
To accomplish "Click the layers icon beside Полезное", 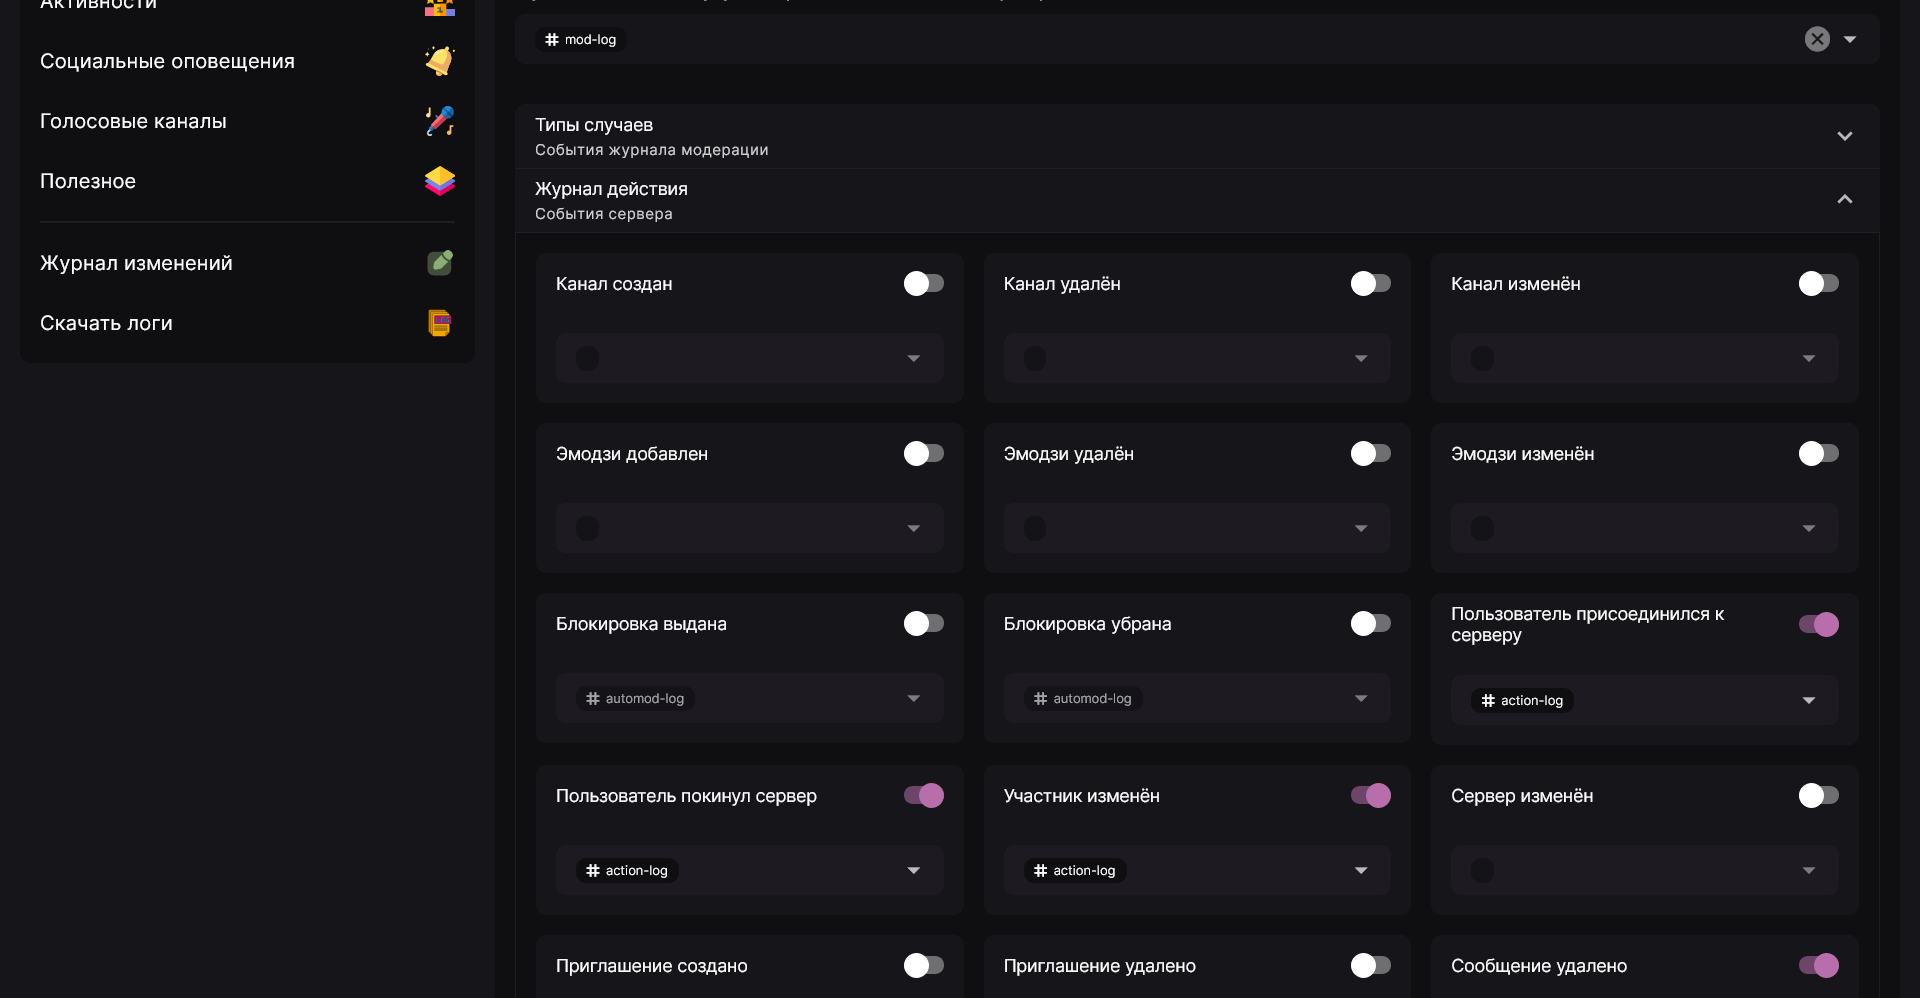I will point(439,181).
